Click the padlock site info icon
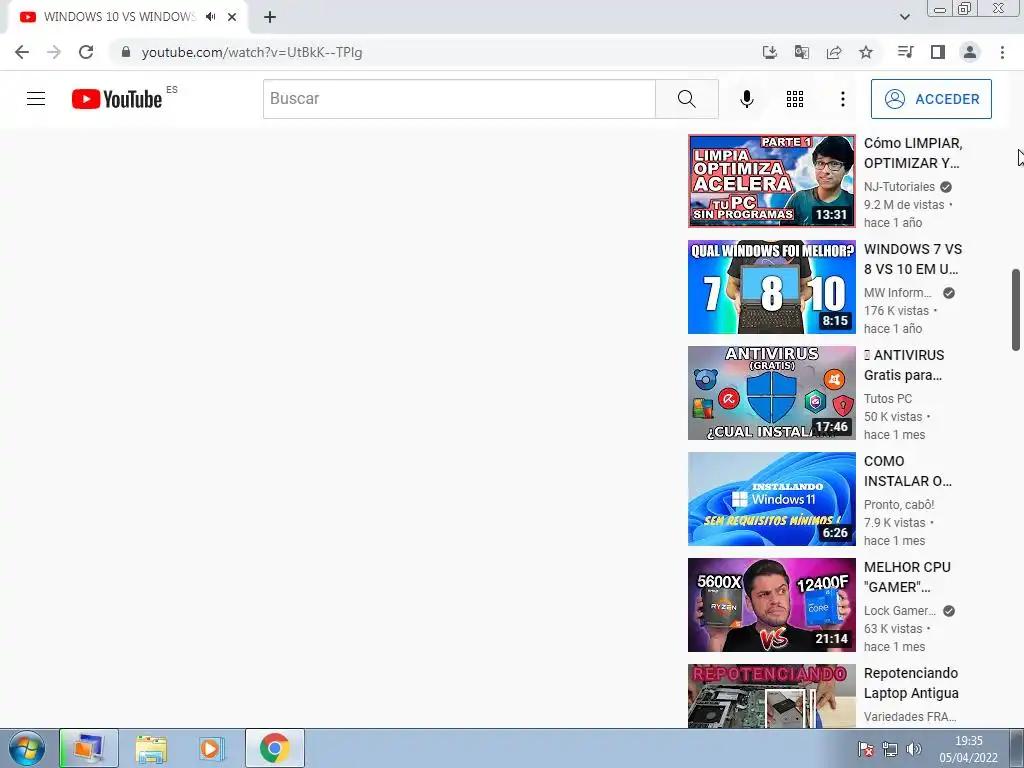The height and width of the screenshot is (768, 1024). (126, 52)
